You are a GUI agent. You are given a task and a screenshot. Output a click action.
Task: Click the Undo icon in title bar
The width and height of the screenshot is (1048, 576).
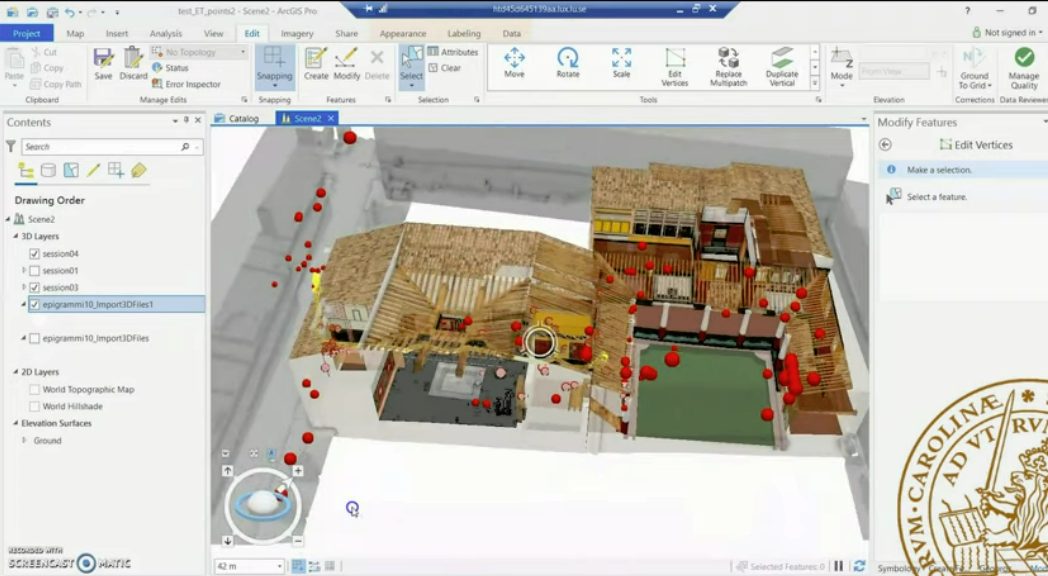click(x=70, y=11)
